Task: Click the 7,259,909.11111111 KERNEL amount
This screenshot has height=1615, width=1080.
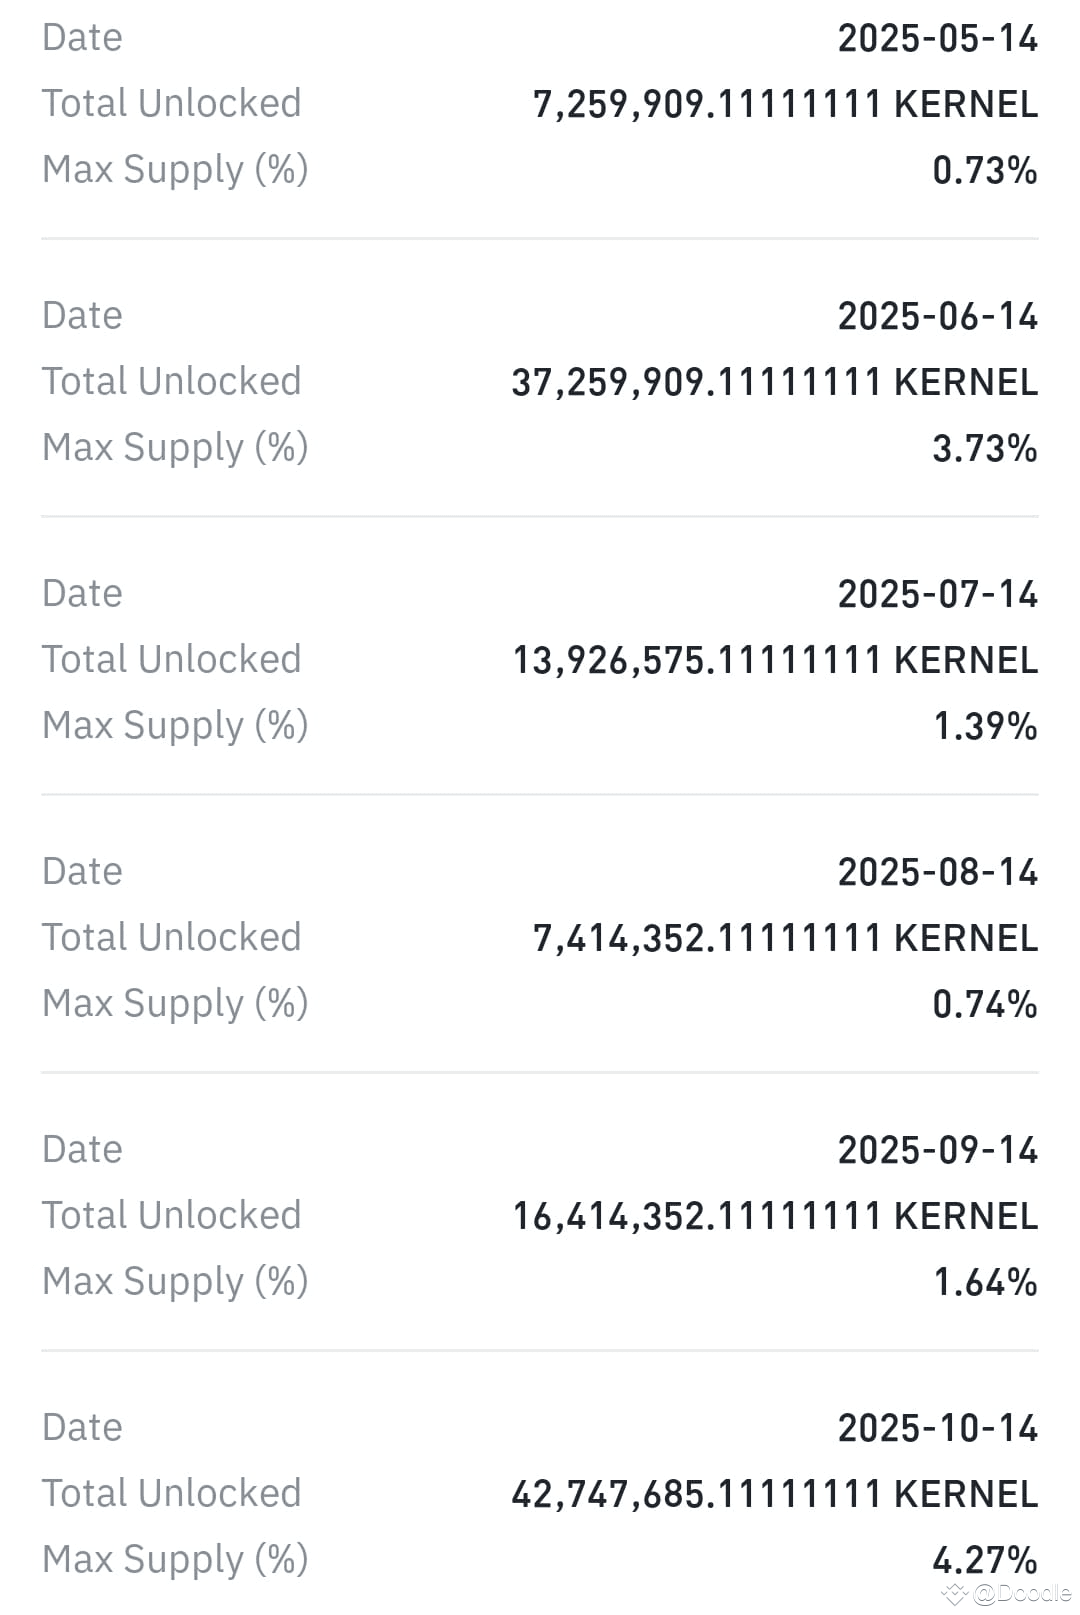Action: point(785,105)
